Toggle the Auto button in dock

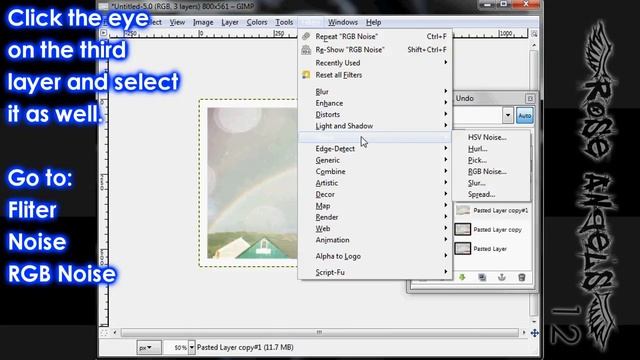[524, 116]
